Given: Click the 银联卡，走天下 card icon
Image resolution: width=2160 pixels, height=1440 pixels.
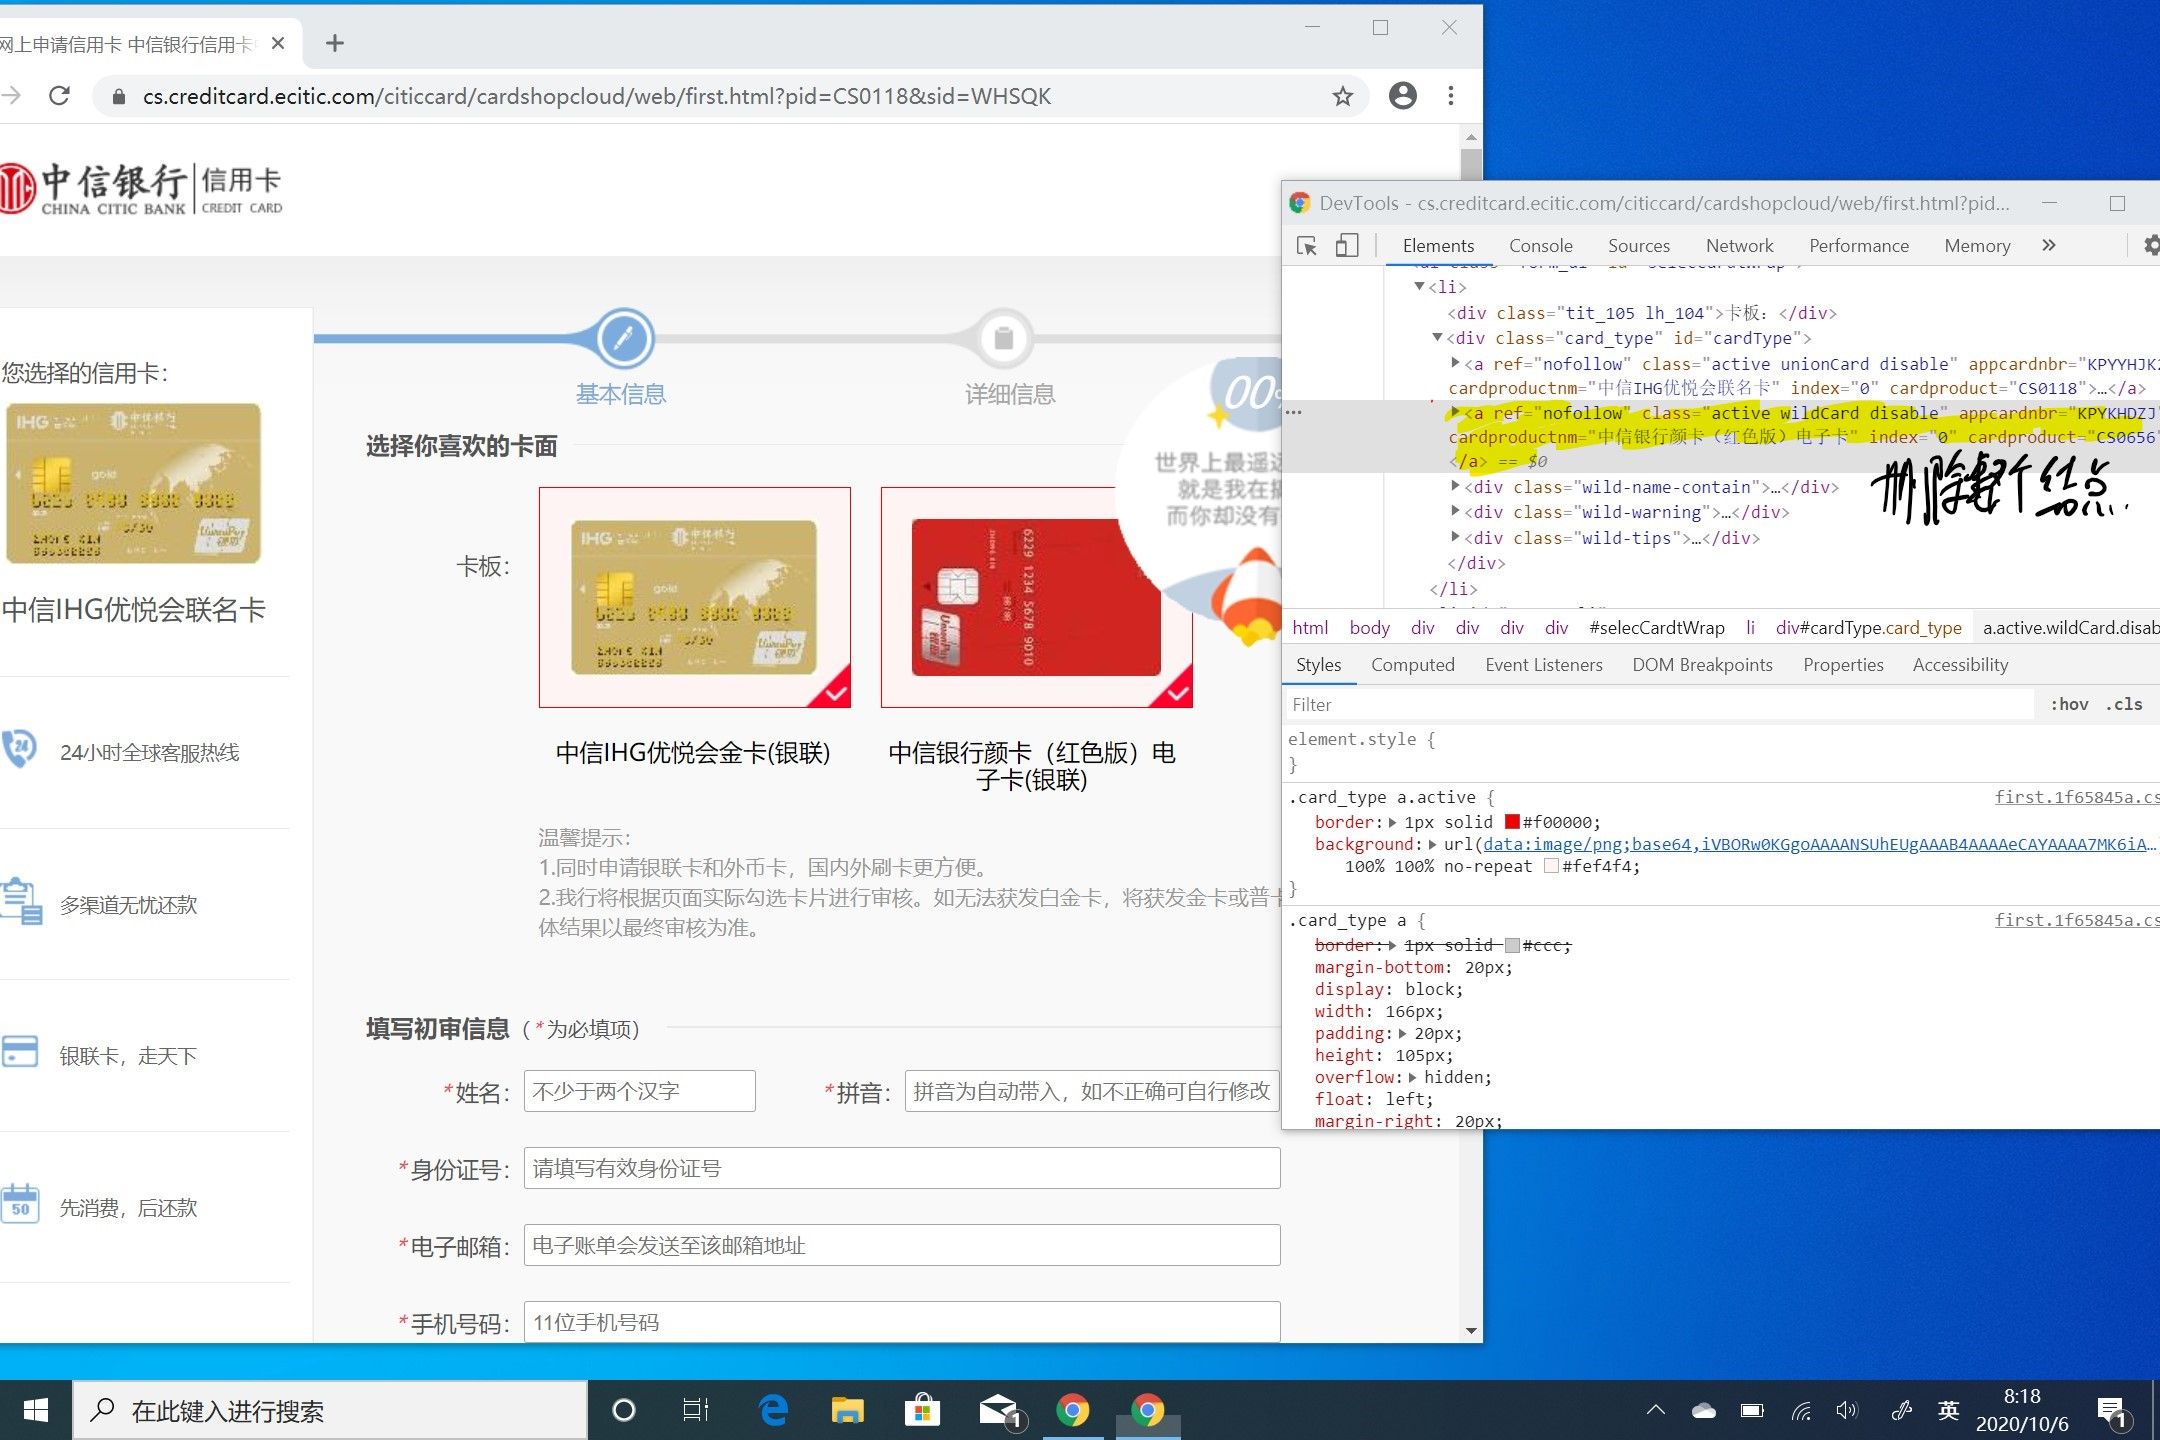Looking at the screenshot, I should (20, 1052).
